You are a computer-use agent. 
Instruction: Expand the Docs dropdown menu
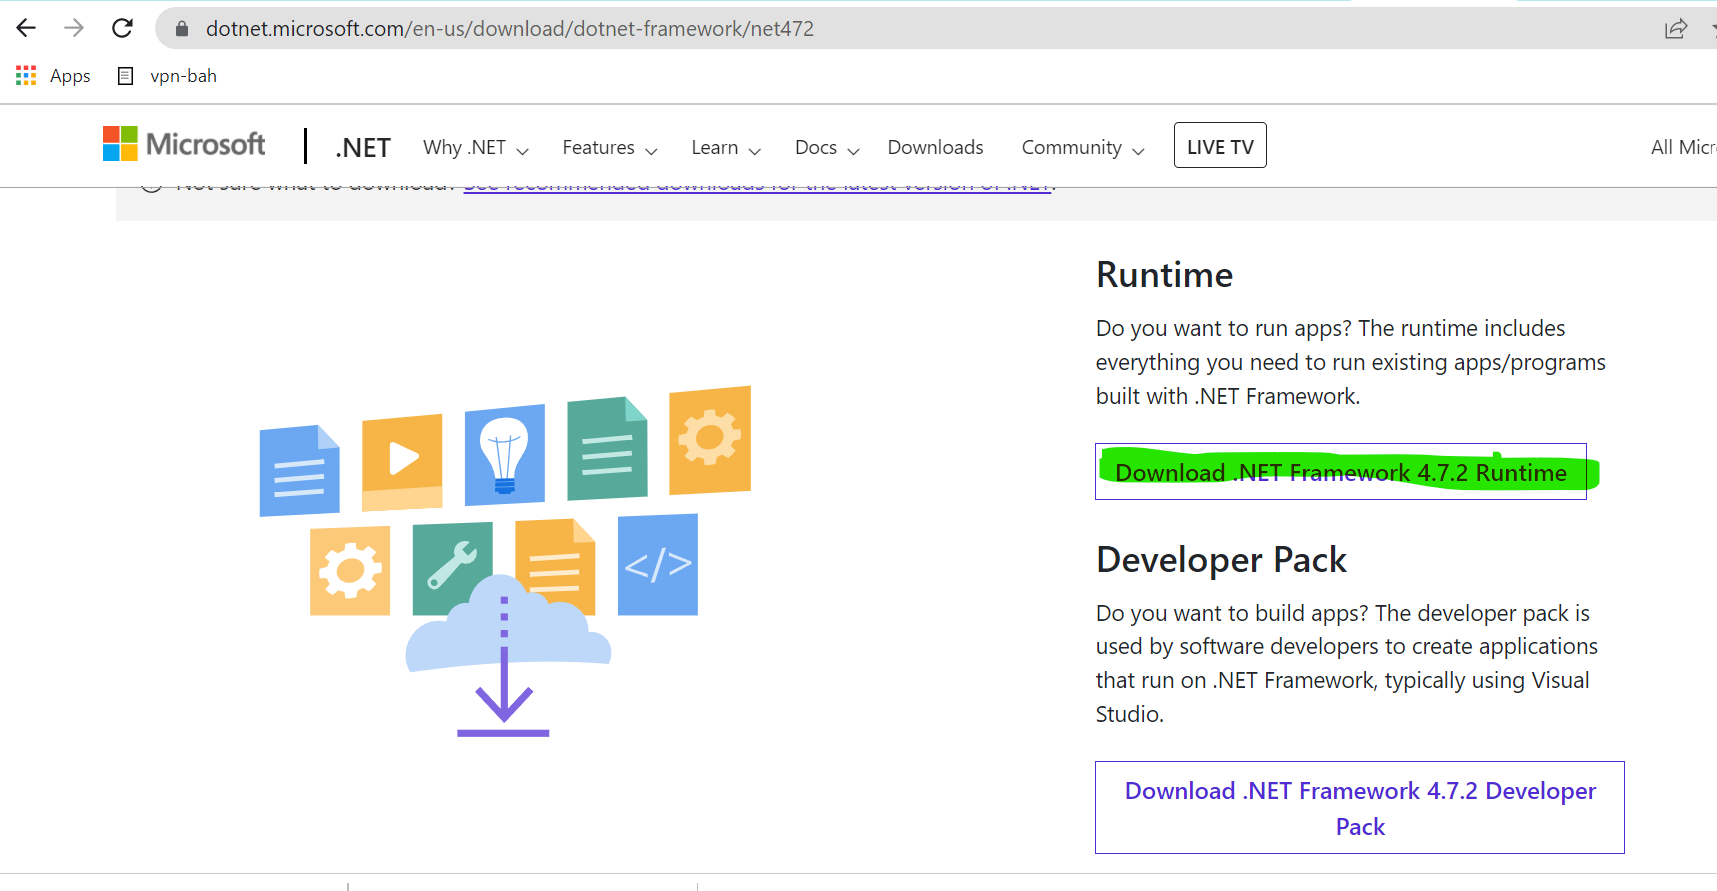point(827,148)
